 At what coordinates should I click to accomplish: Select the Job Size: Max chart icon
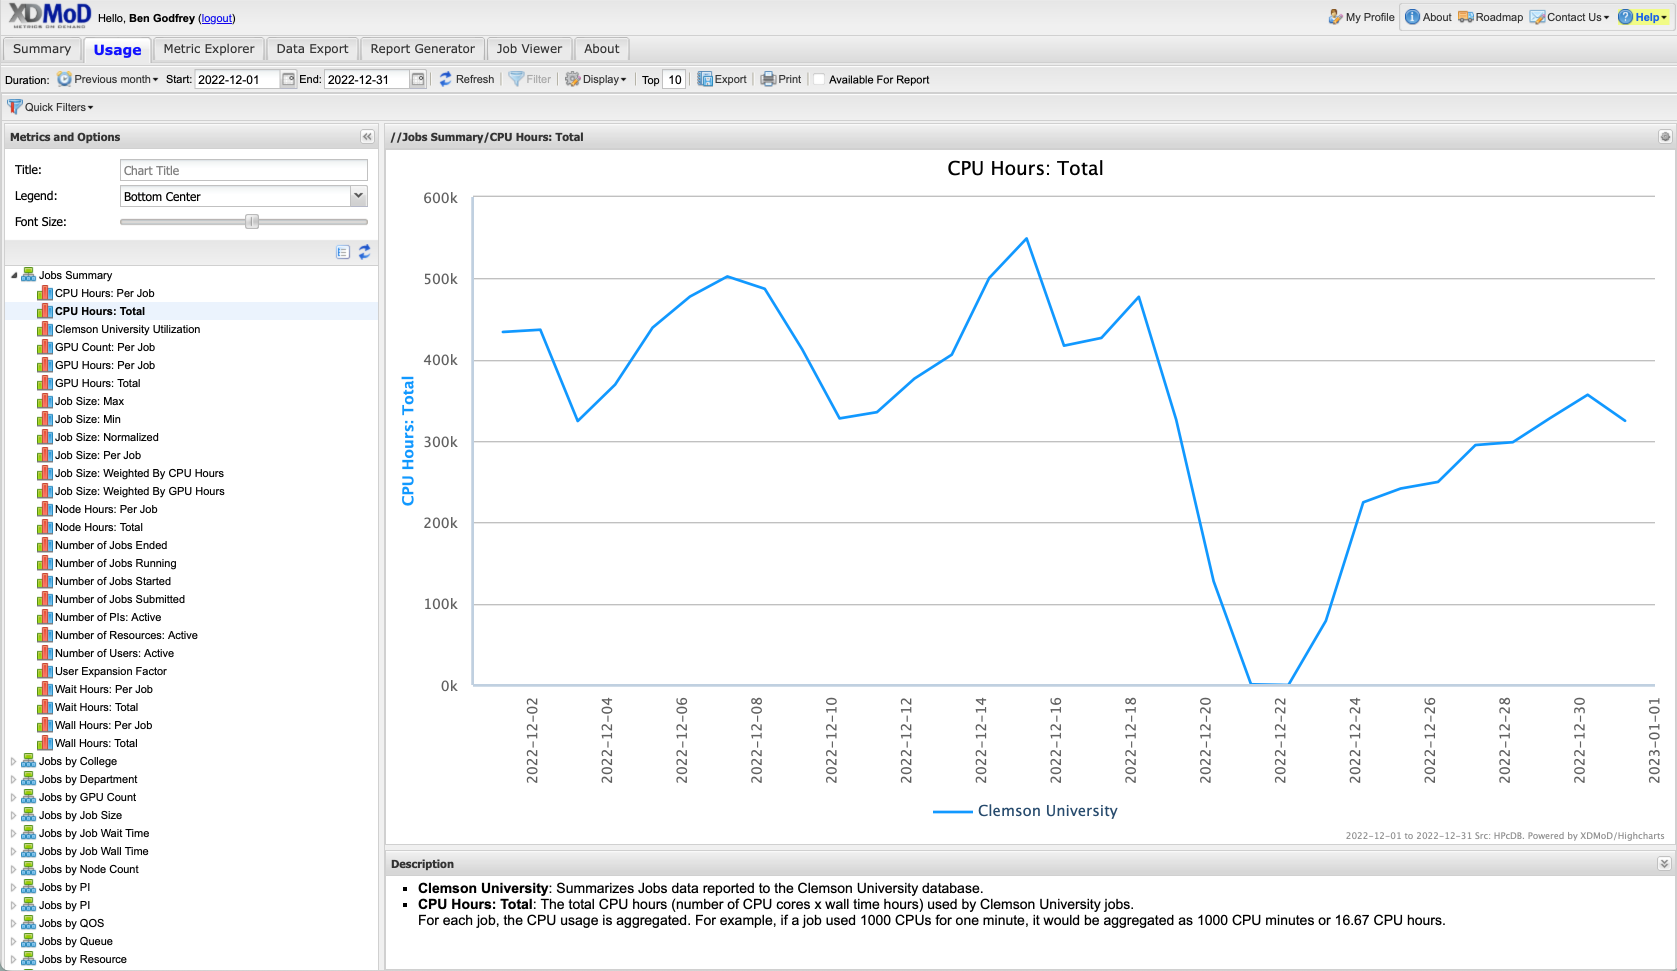point(44,401)
